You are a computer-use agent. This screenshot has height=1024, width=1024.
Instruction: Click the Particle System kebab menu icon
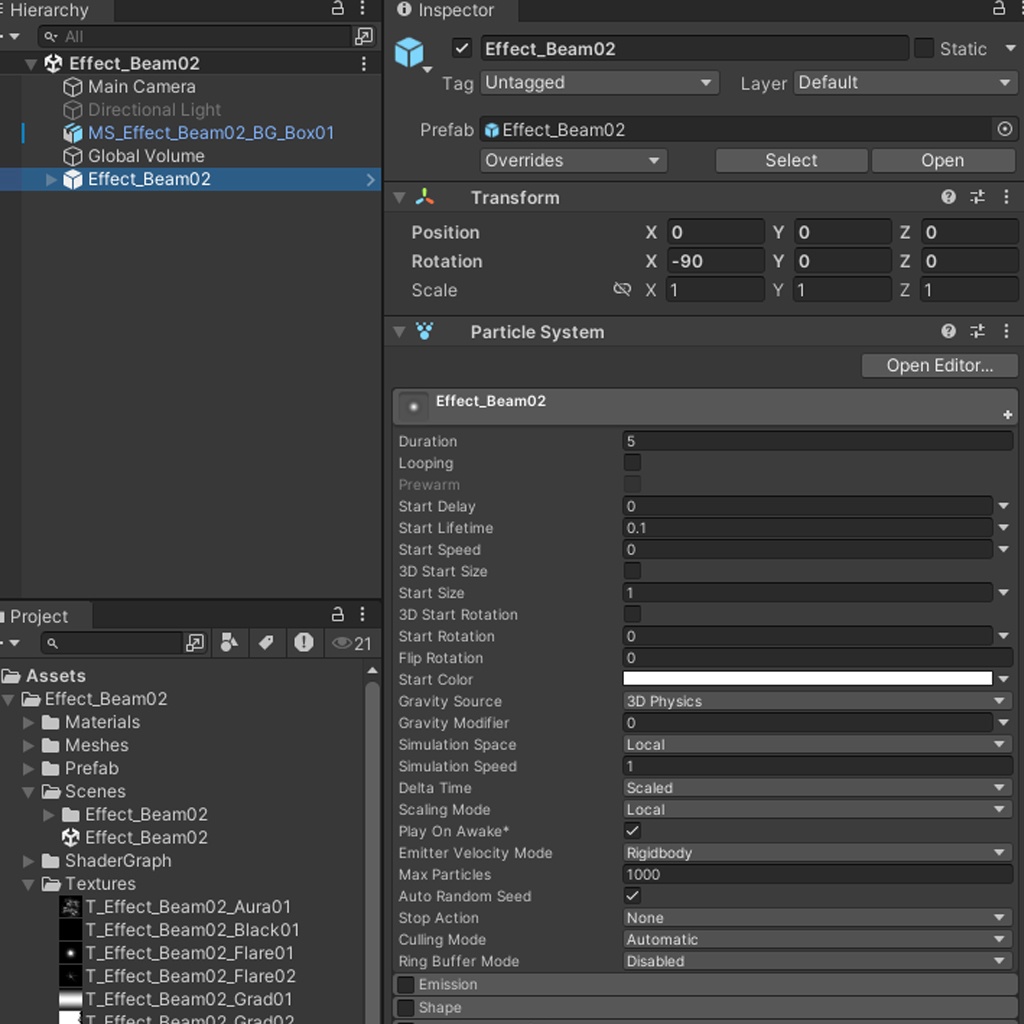(x=1006, y=331)
